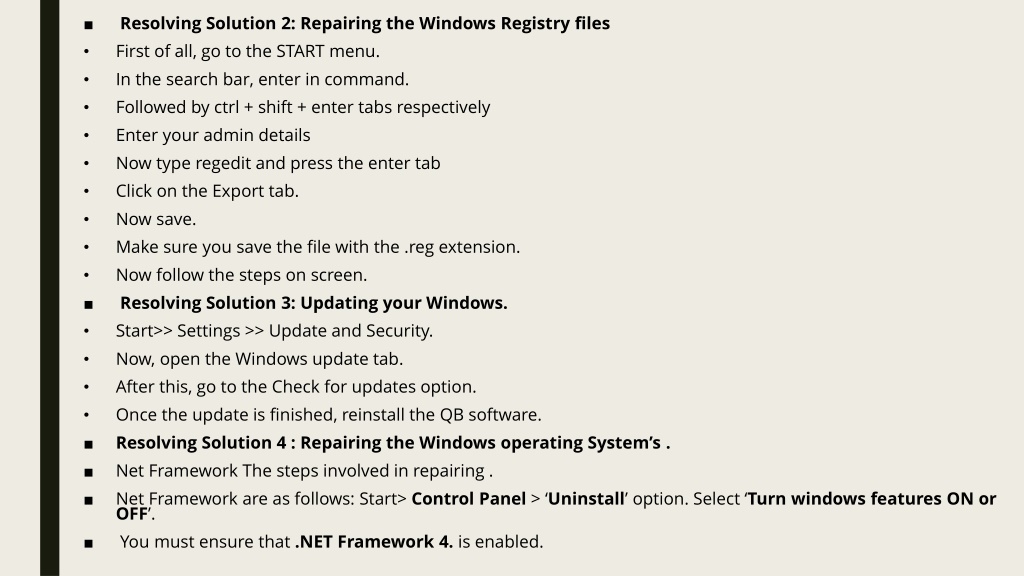Viewport: 1024px width, 576px height.
Task: Click the line 'First of all, go to the START menu.'
Action: point(248,52)
